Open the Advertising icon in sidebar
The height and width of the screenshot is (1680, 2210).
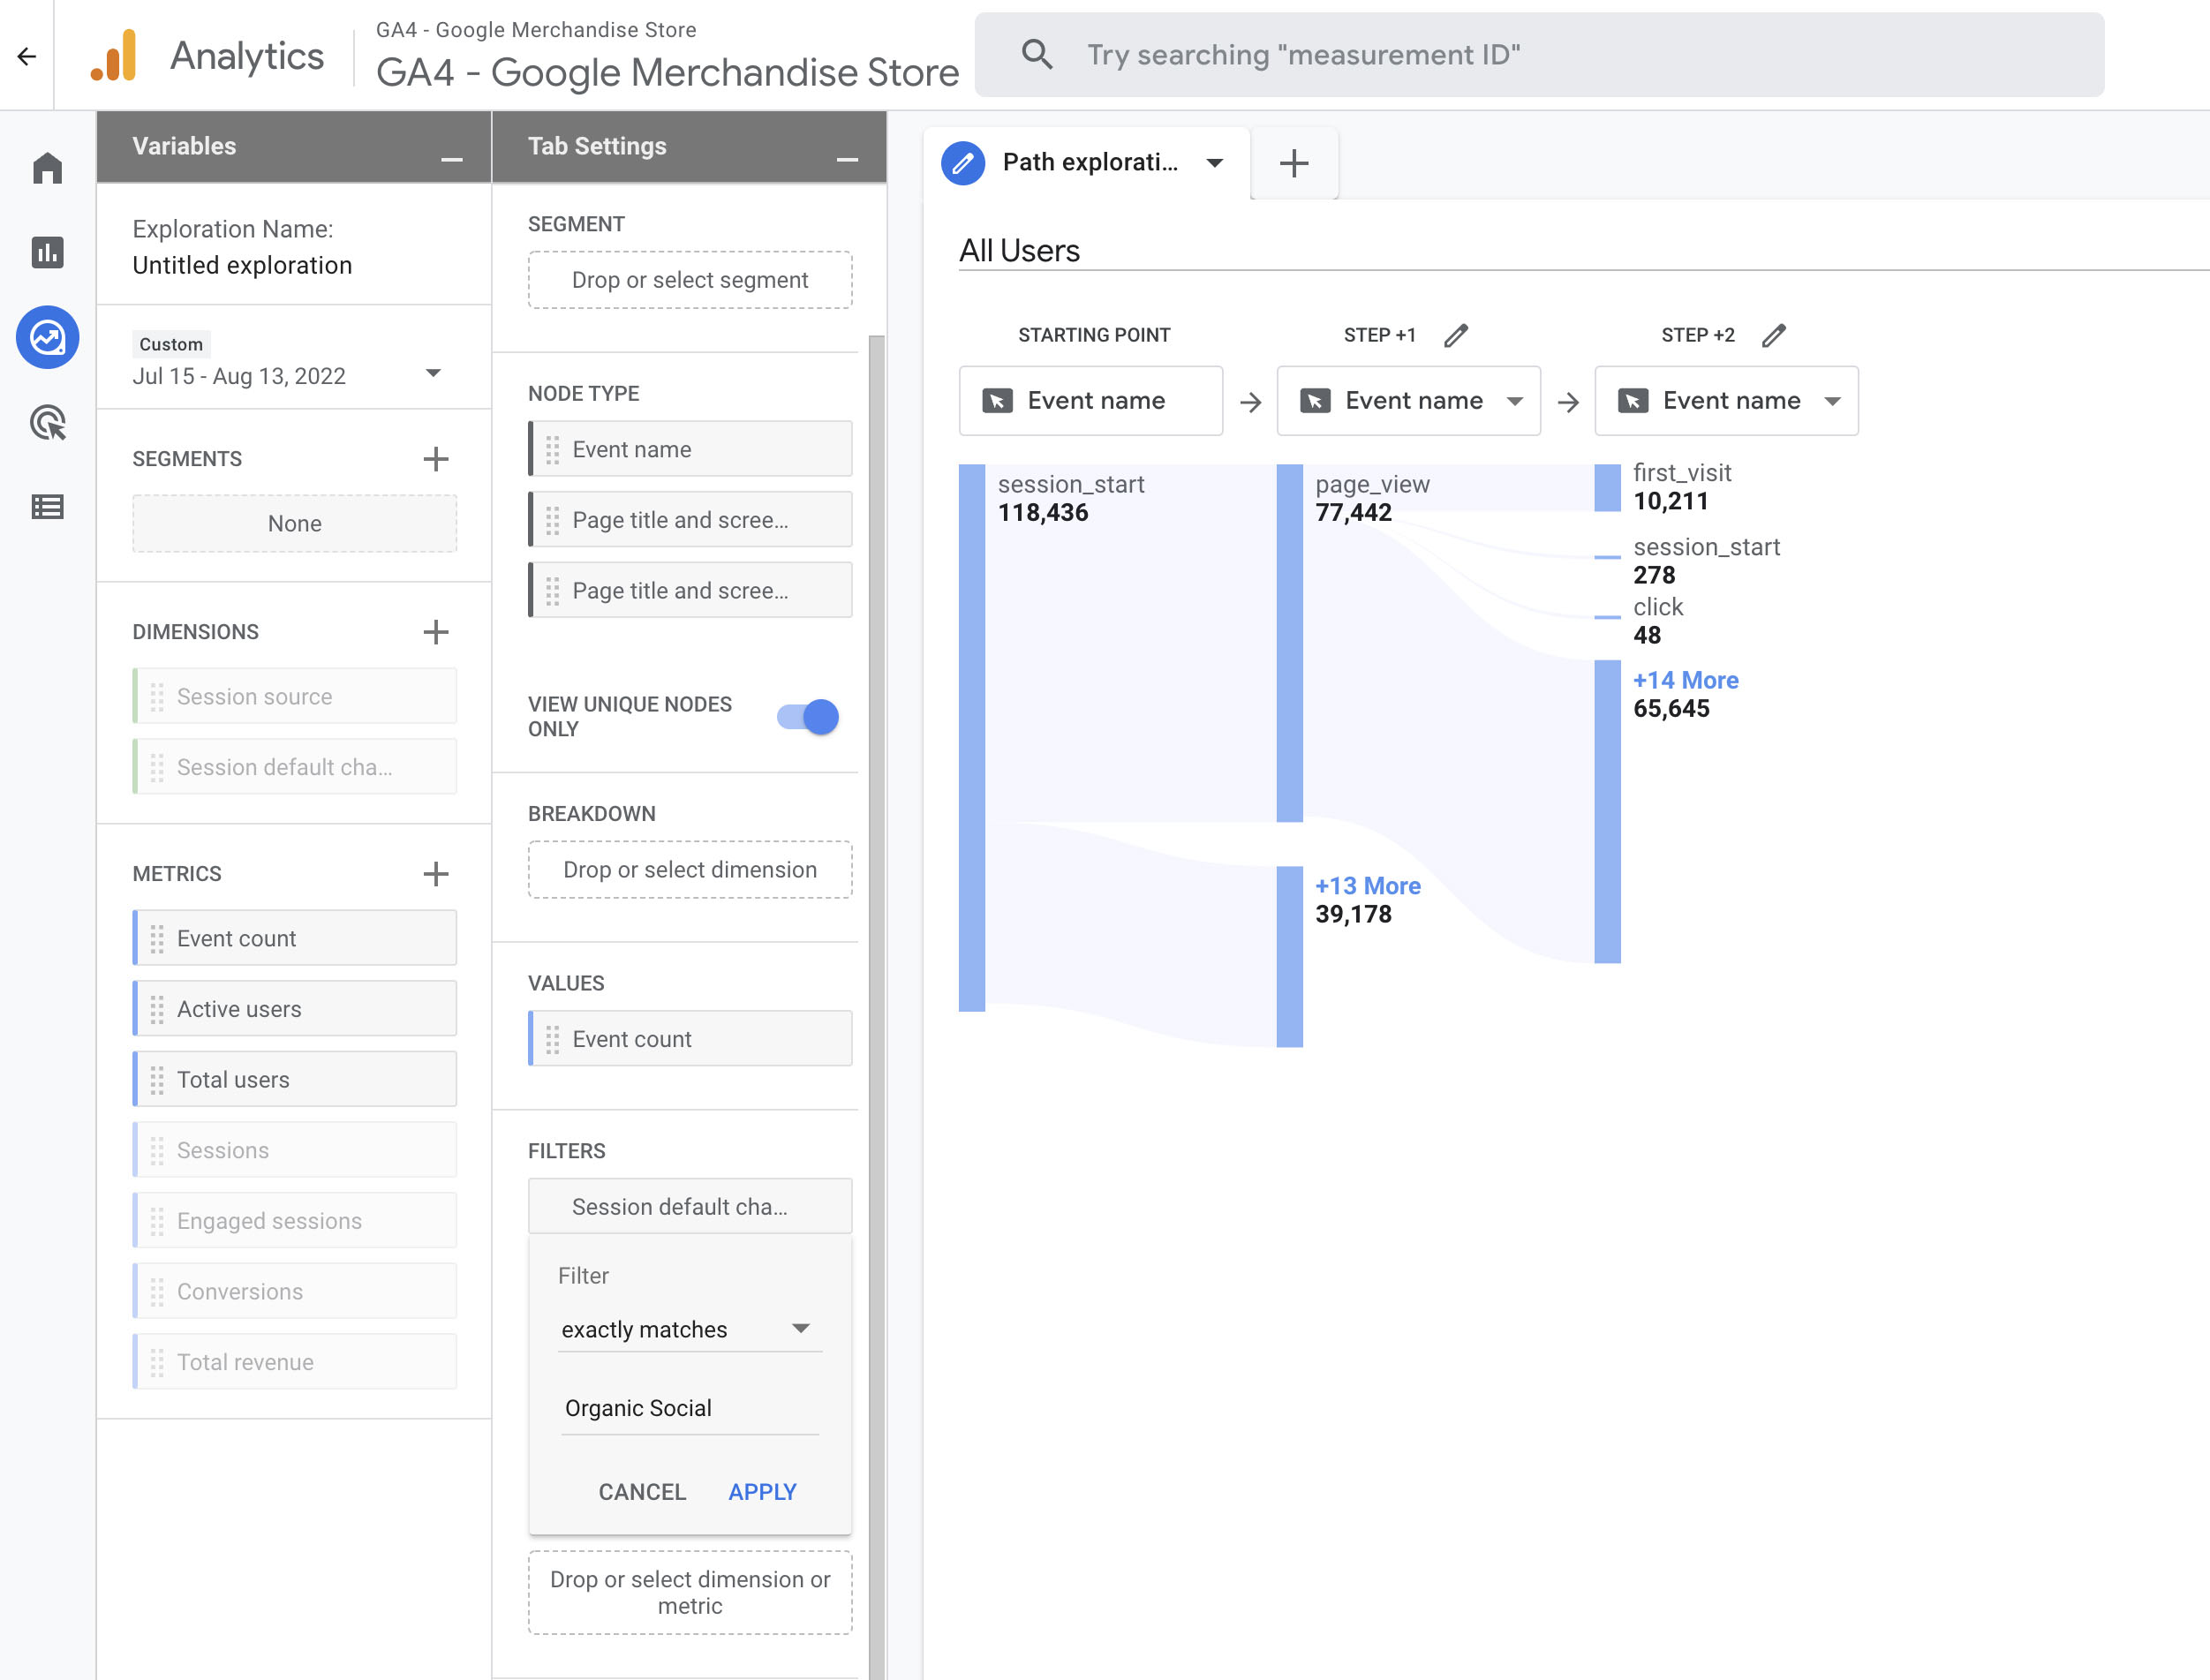[47, 423]
